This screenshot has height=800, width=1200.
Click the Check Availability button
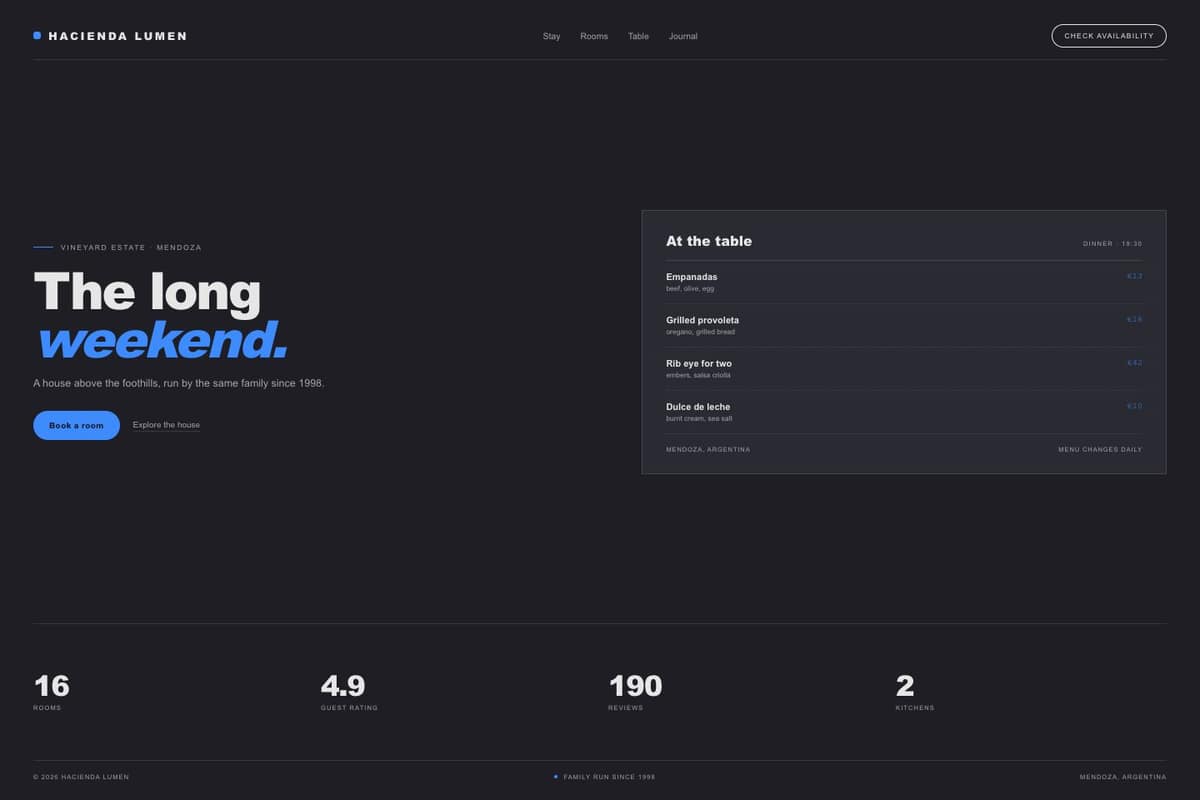click(1109, 36)
